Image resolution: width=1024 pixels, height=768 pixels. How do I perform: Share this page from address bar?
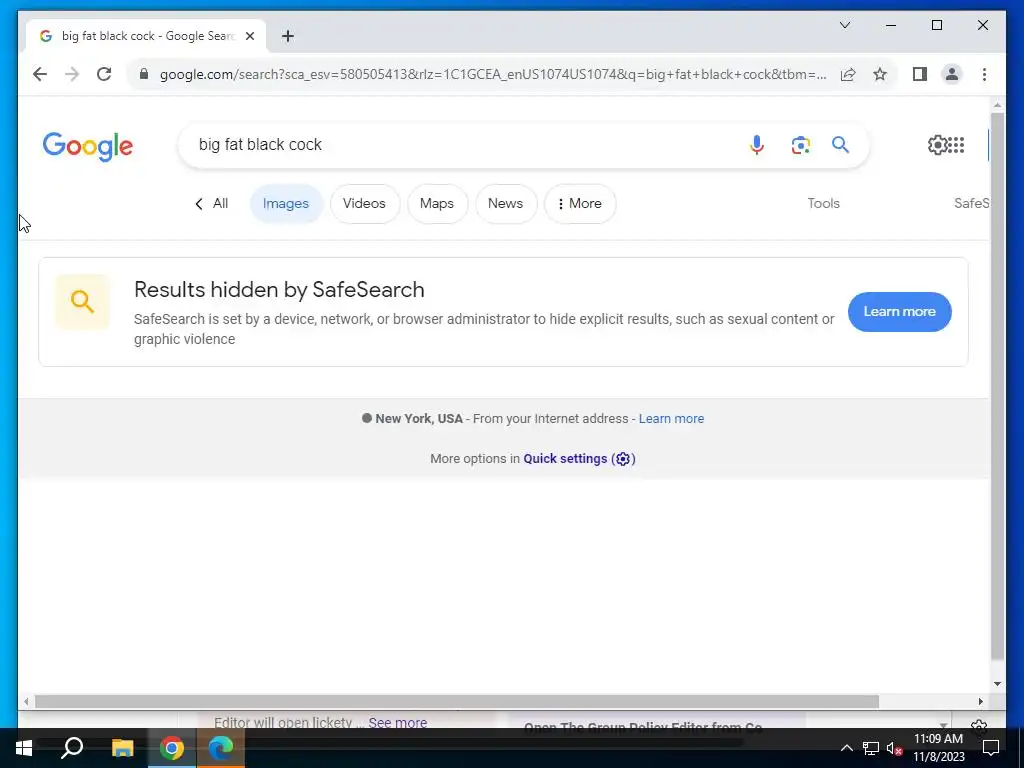click(x=848, y=74)
